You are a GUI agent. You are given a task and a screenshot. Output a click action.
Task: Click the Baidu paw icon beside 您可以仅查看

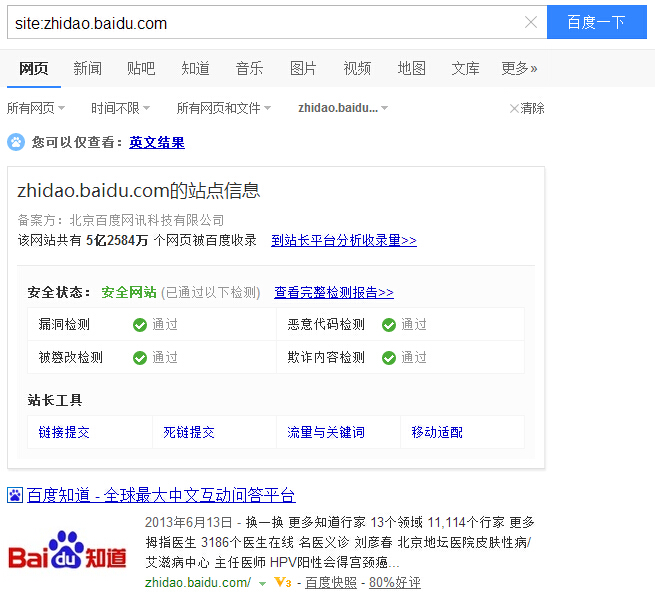(16, 142)
